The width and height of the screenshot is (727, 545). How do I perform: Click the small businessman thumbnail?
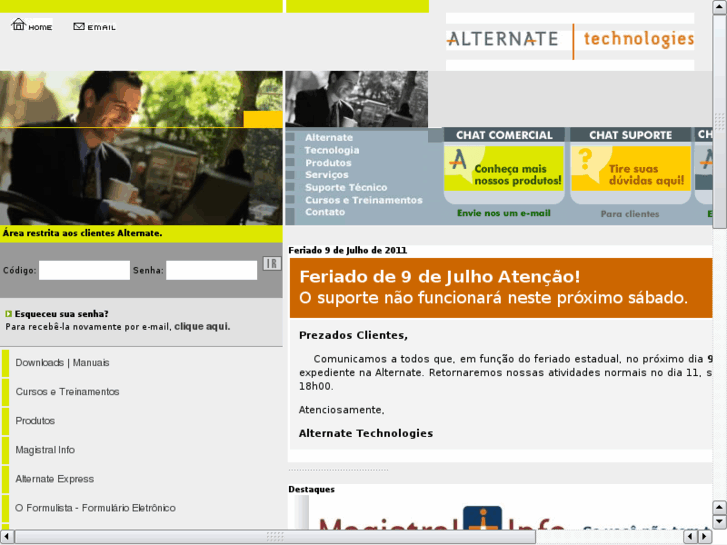coord(357,99)
